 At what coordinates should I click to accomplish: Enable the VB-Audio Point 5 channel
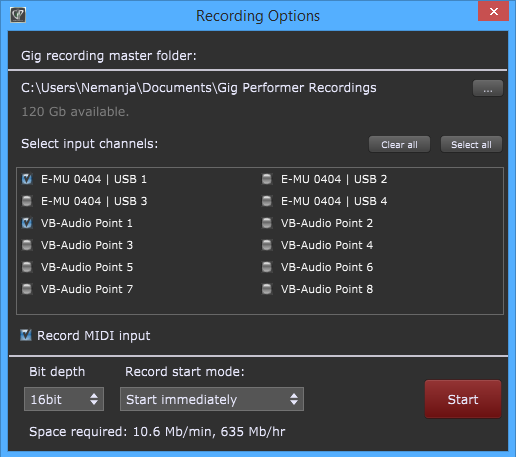[27, 267]
